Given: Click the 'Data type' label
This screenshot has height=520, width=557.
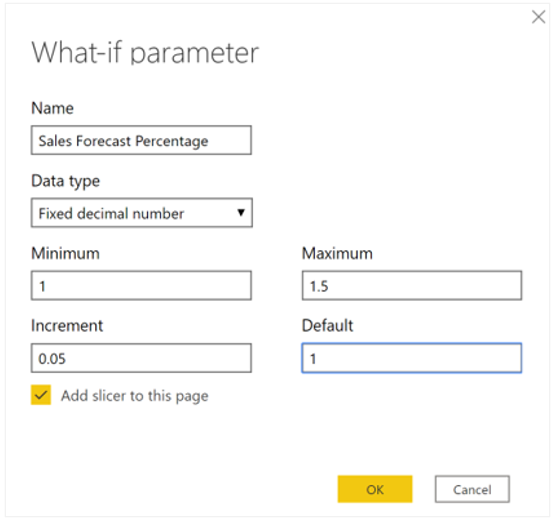Looking at the screenshot, I should (66, 182).
